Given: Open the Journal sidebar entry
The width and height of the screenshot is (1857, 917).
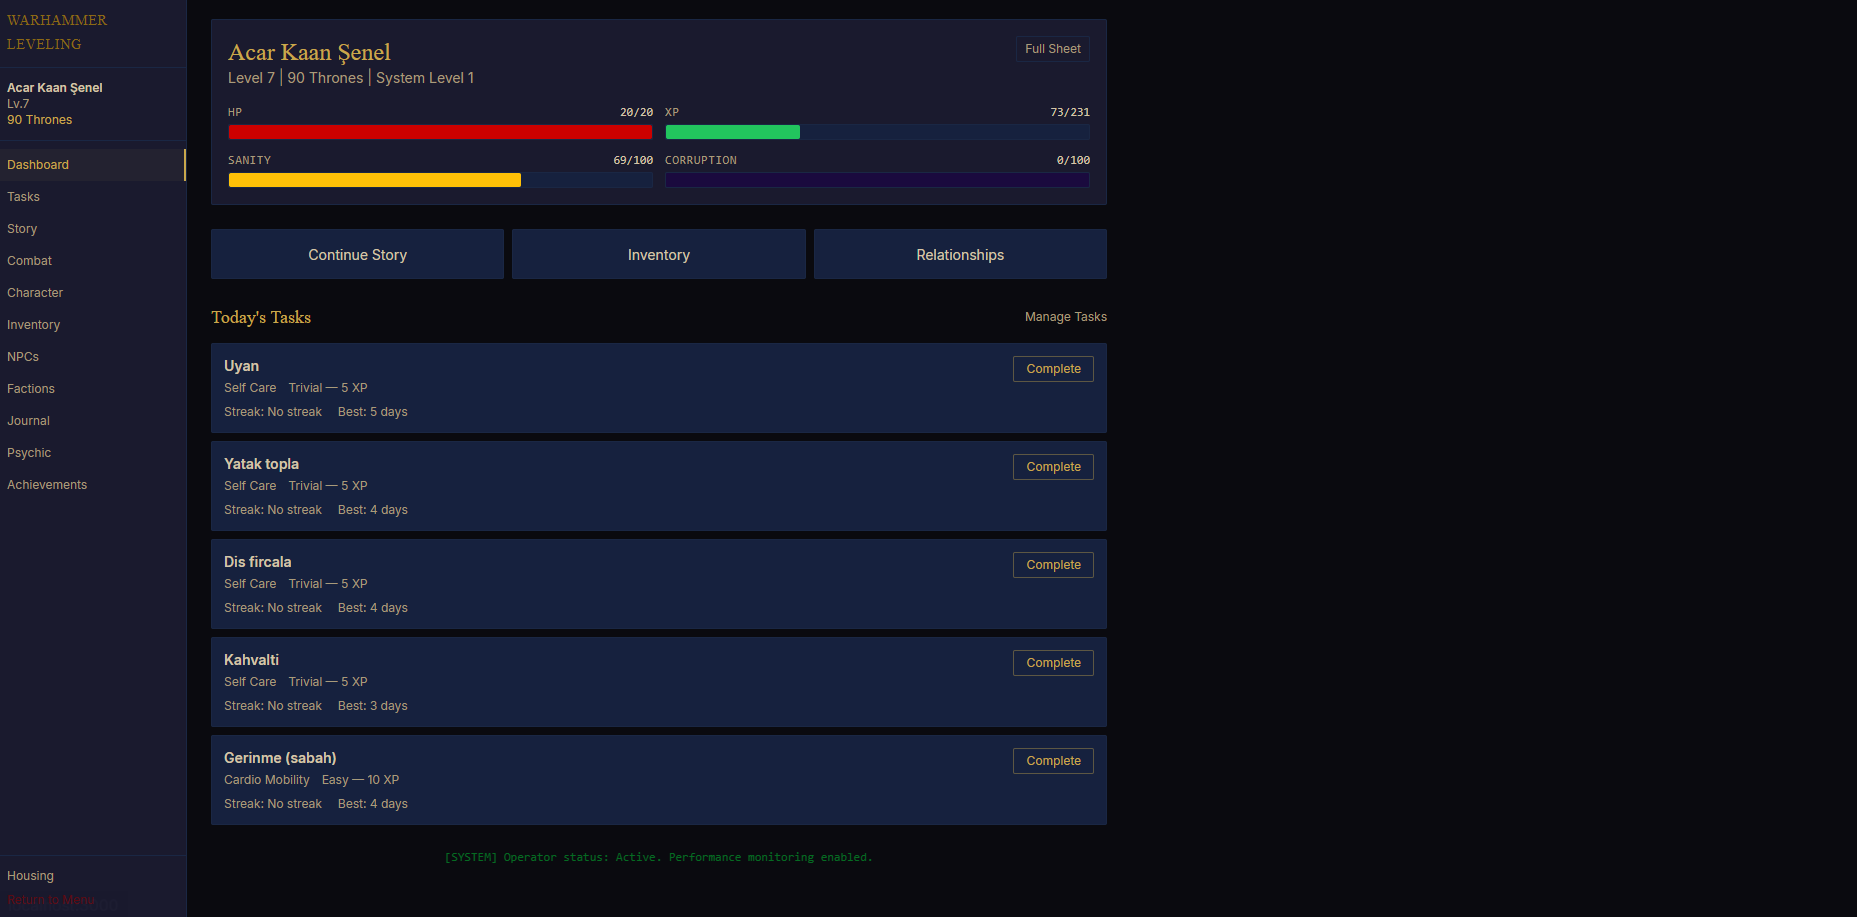Looking at the screenshot, I should pos(29,421).
